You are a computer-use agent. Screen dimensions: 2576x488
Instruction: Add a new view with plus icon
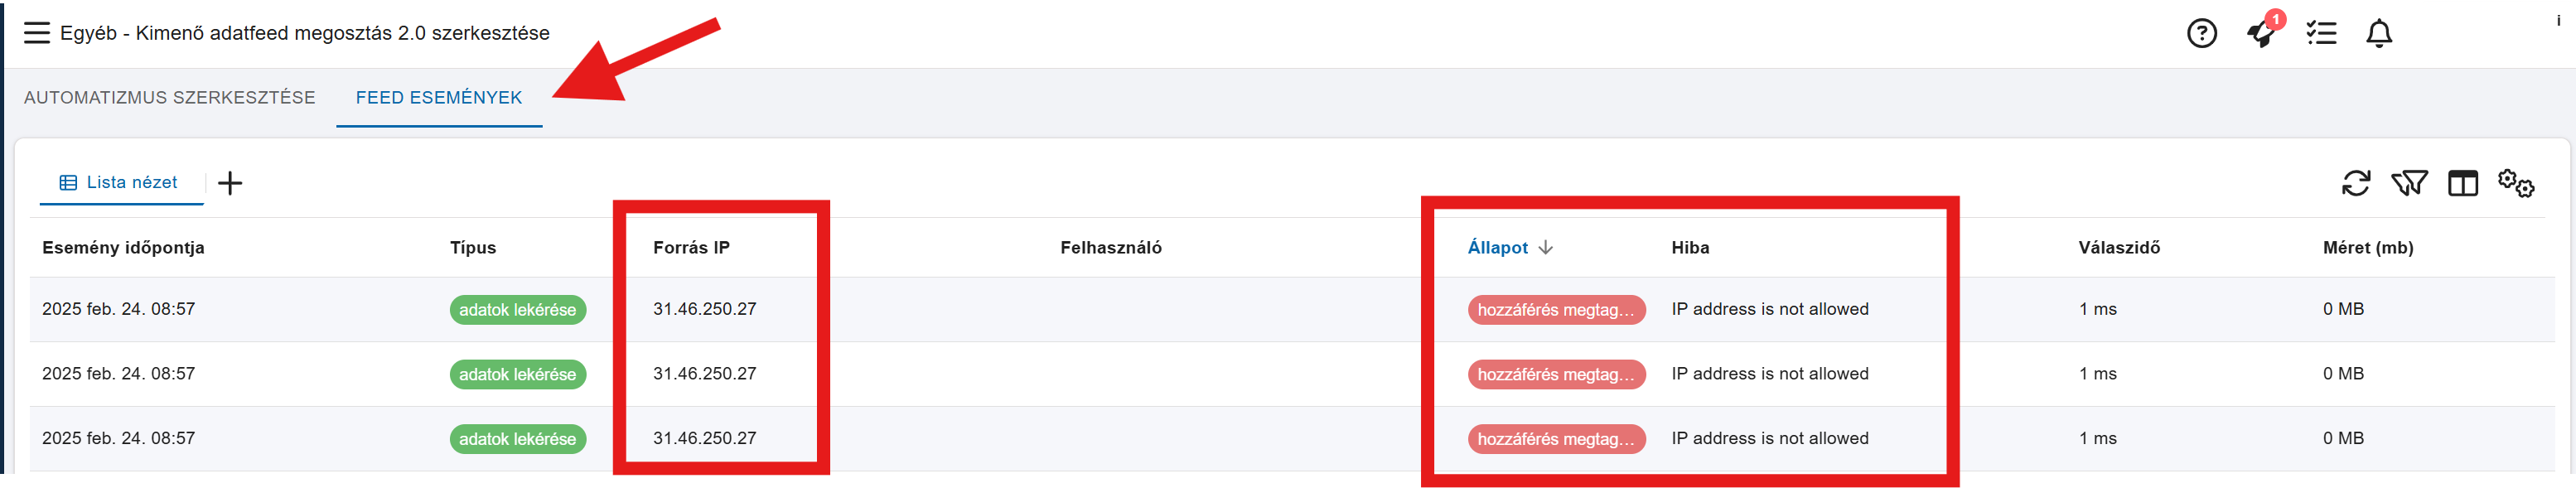[x=230, y=183]
